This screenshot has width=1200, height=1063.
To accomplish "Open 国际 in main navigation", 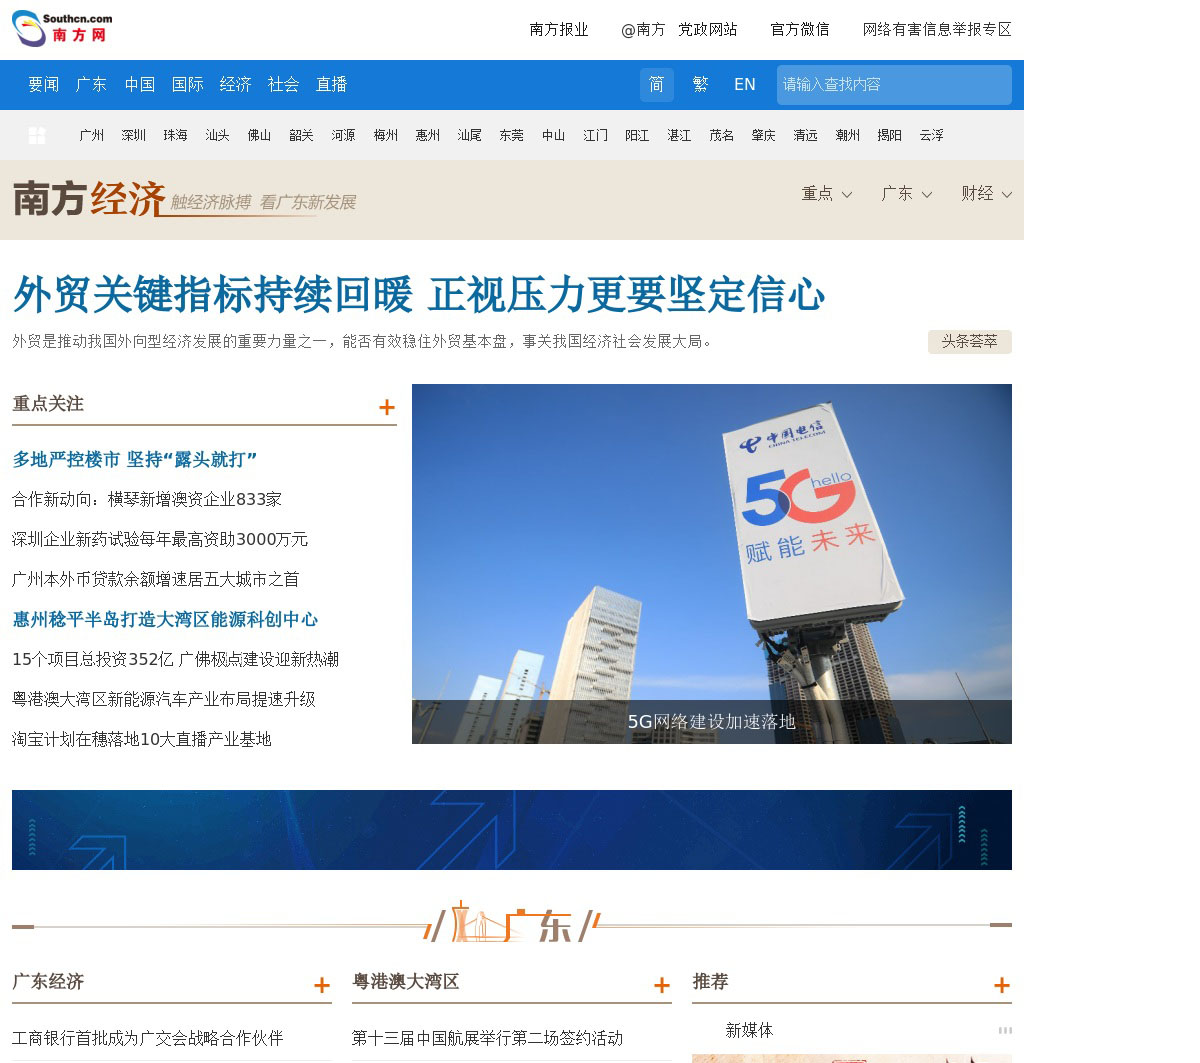I will click(188, 85).
